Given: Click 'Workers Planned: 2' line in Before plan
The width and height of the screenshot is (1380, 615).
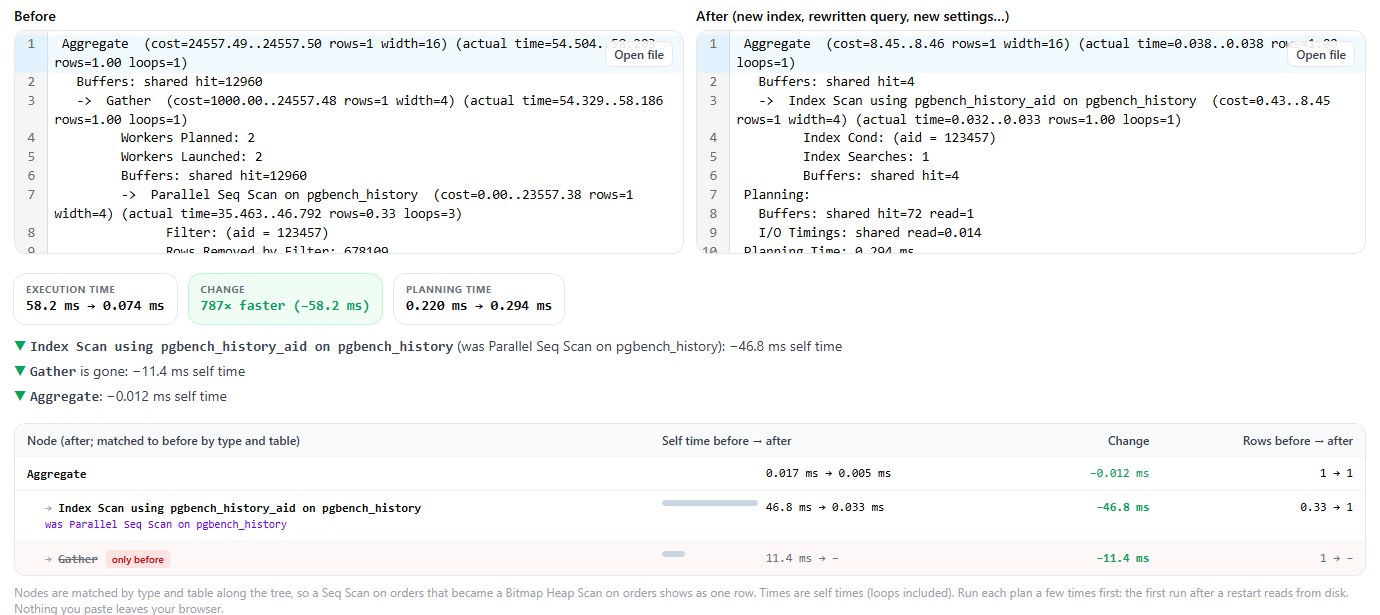Looking at the screenshot, I should (188, 138).
